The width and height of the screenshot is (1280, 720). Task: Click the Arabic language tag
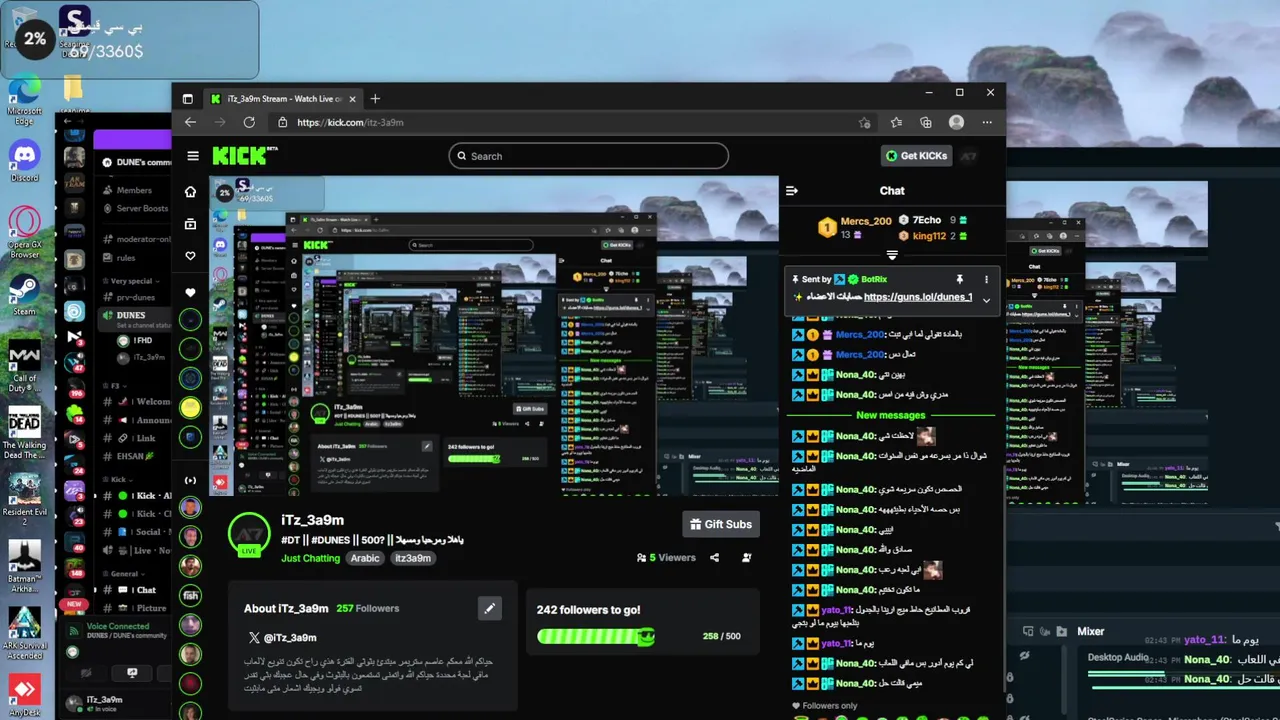[365, 558]
